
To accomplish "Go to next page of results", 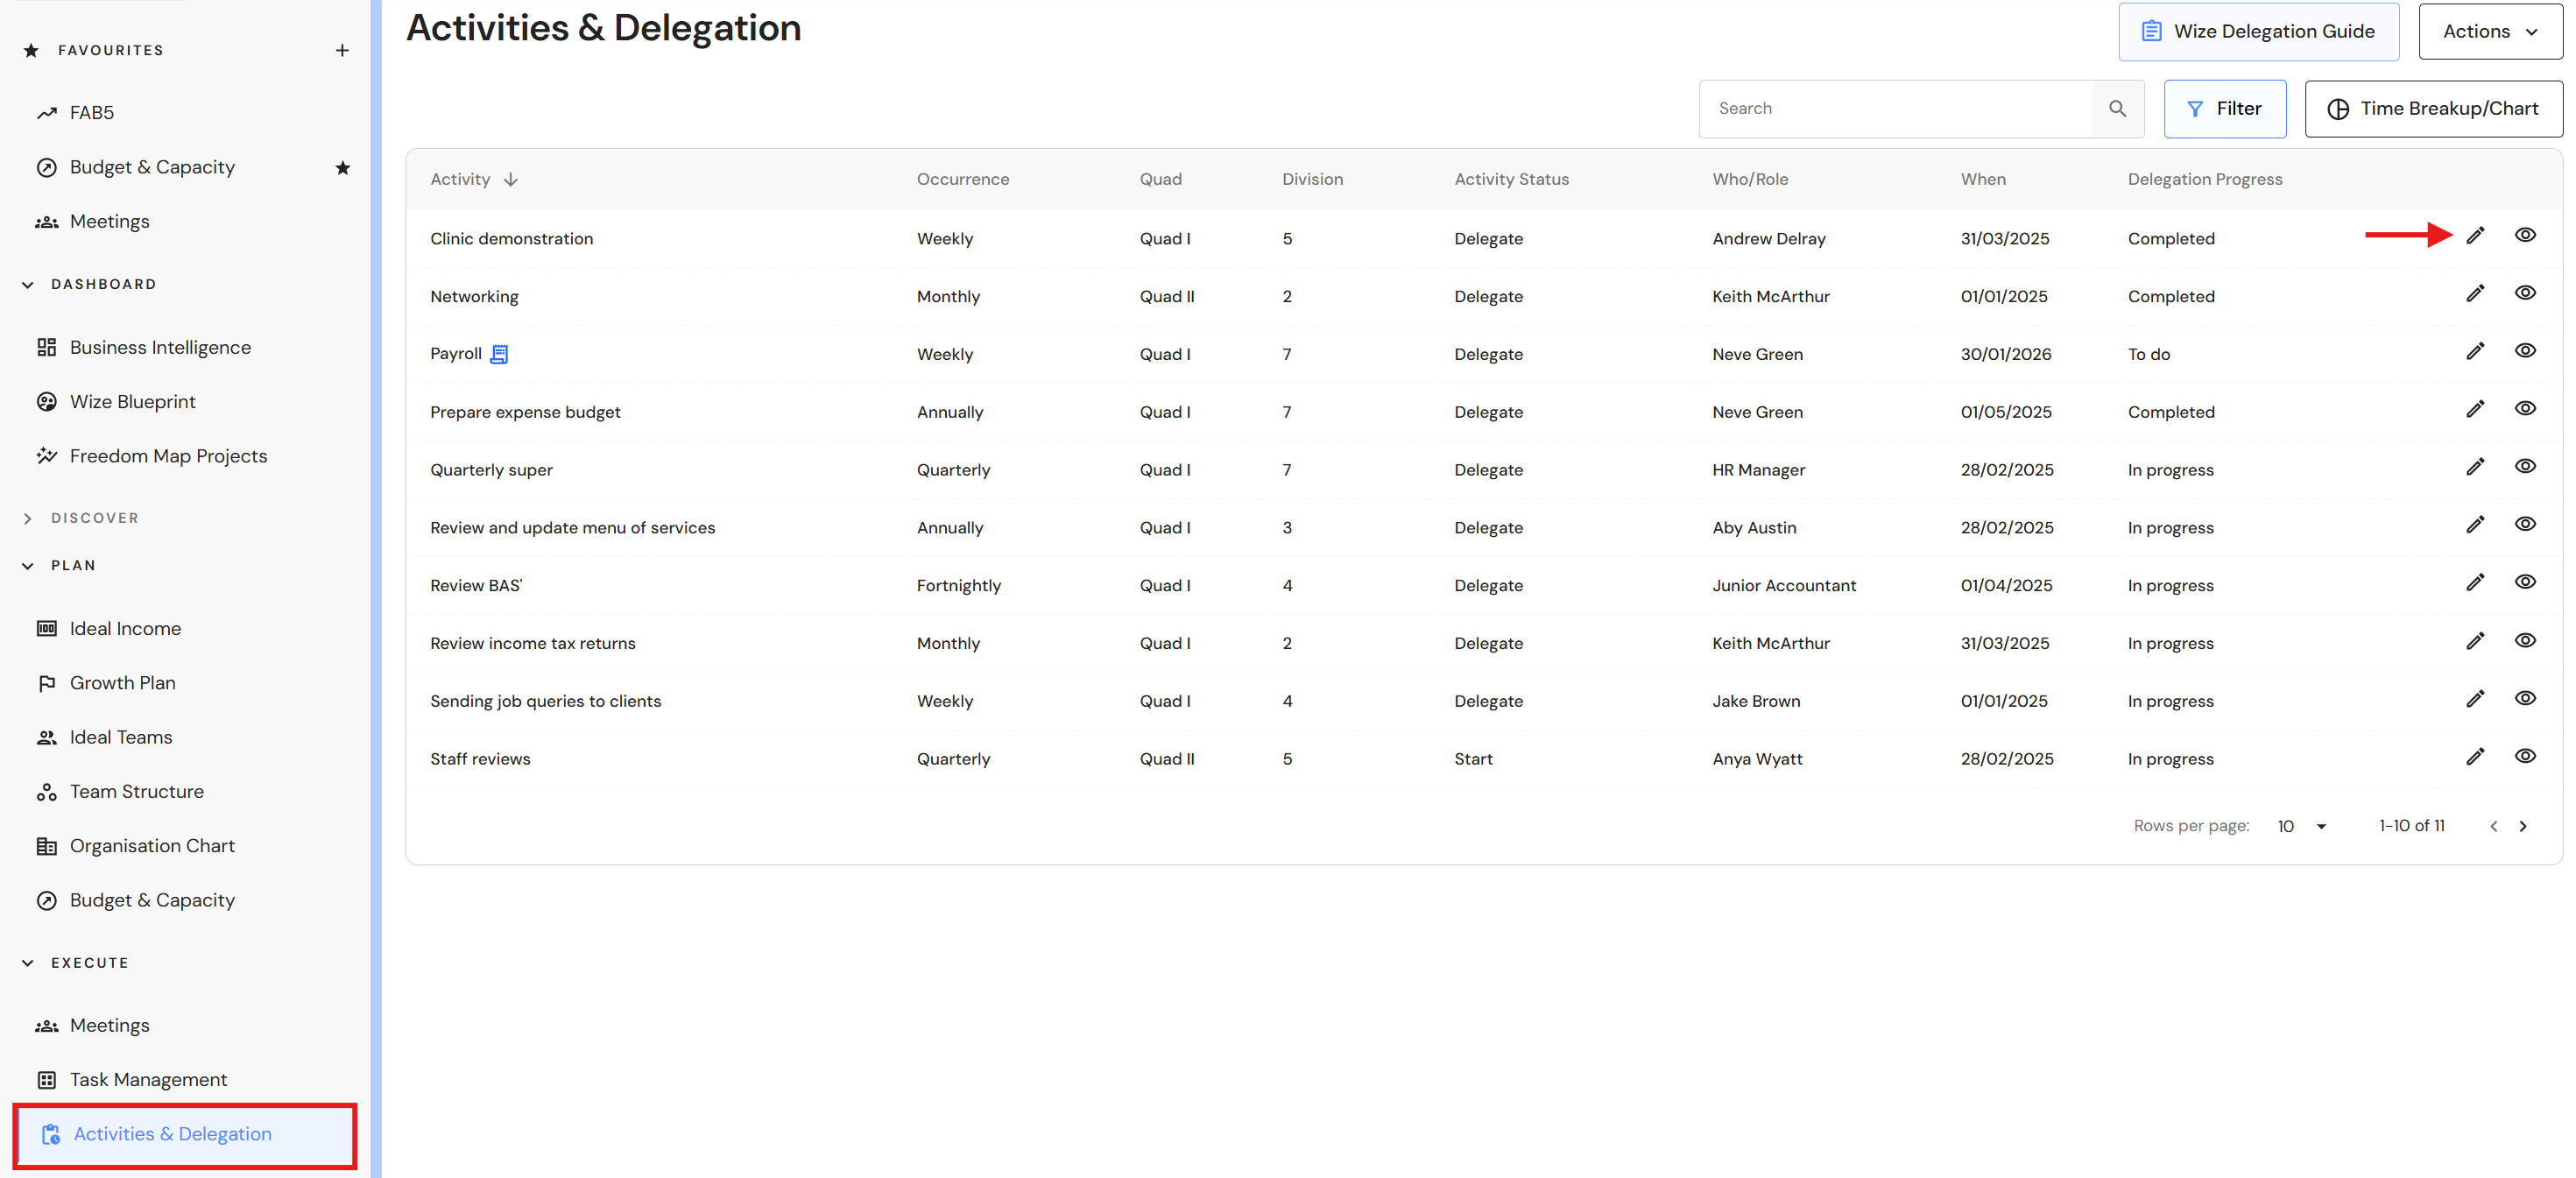I will coord(2522,826).
